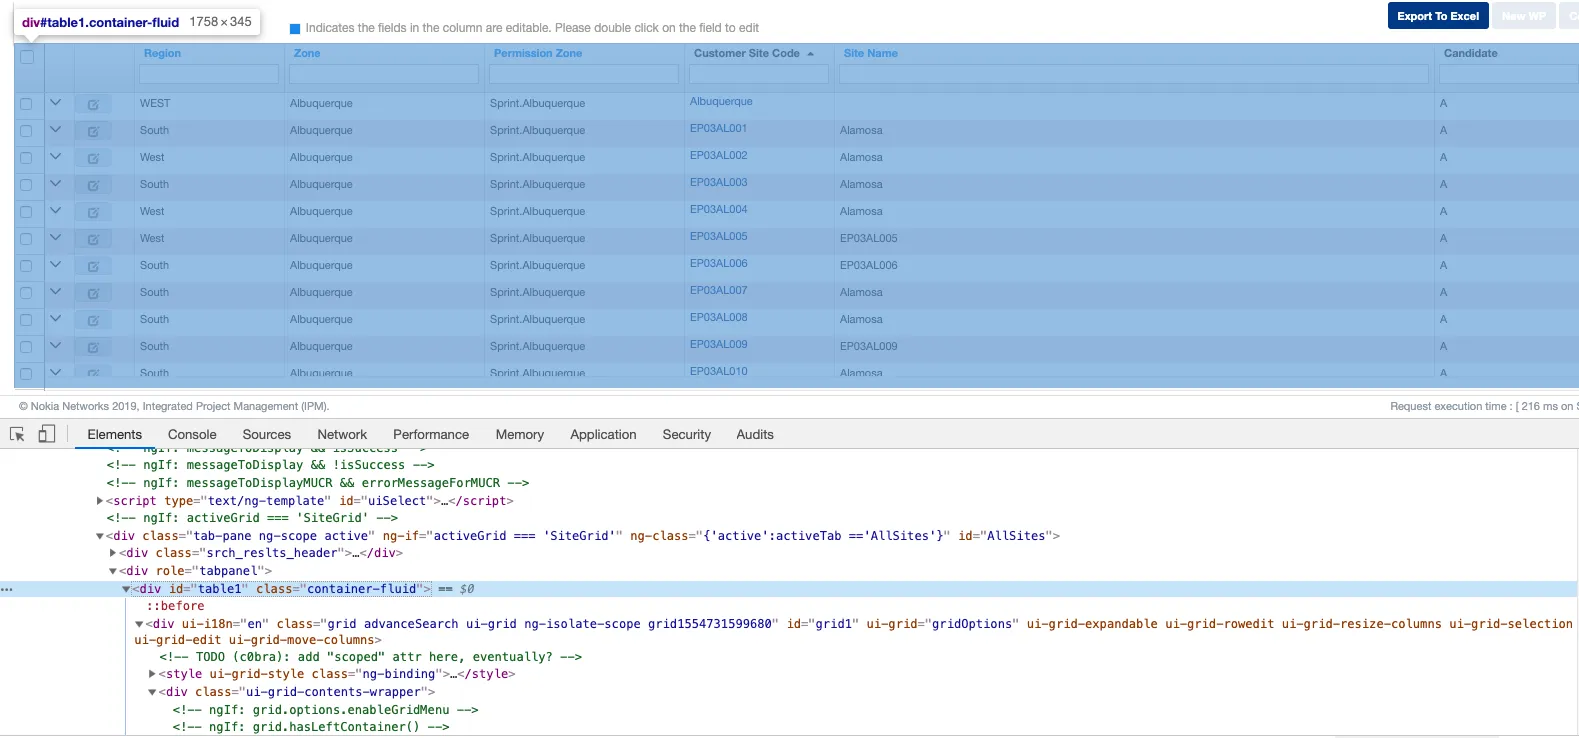Click the edit icon for row EP03AL009

coord(93,347)
